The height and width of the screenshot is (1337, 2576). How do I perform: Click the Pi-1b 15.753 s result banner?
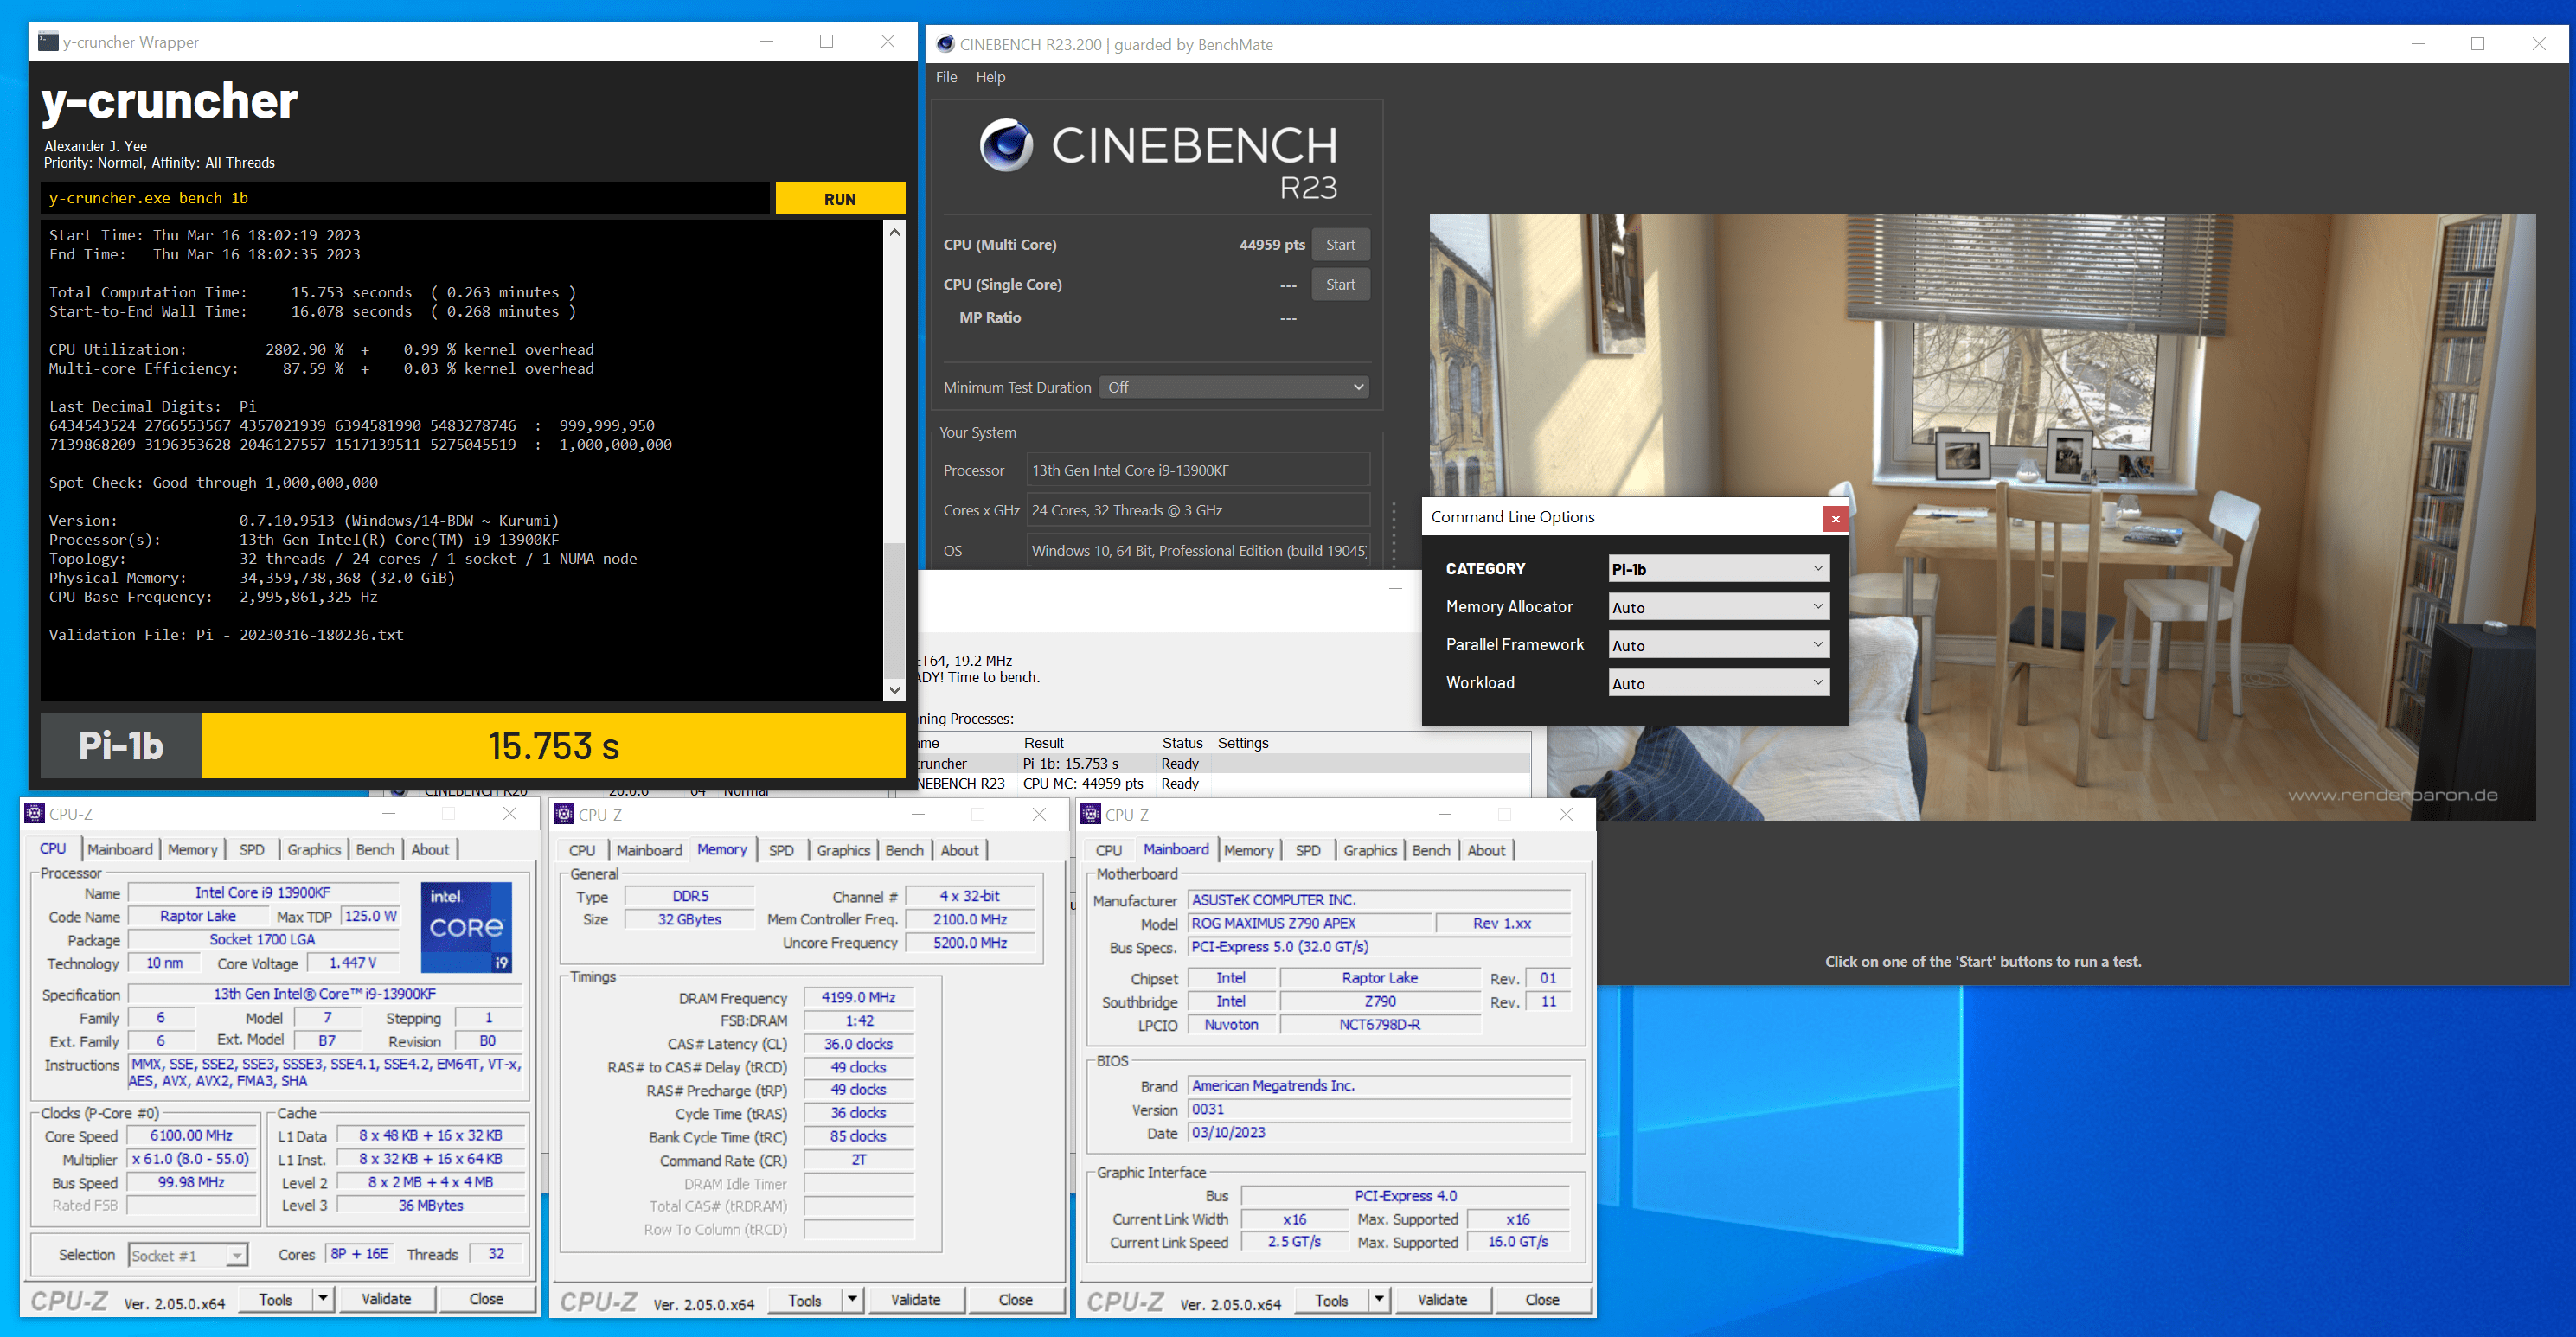[x=553, y=745]
